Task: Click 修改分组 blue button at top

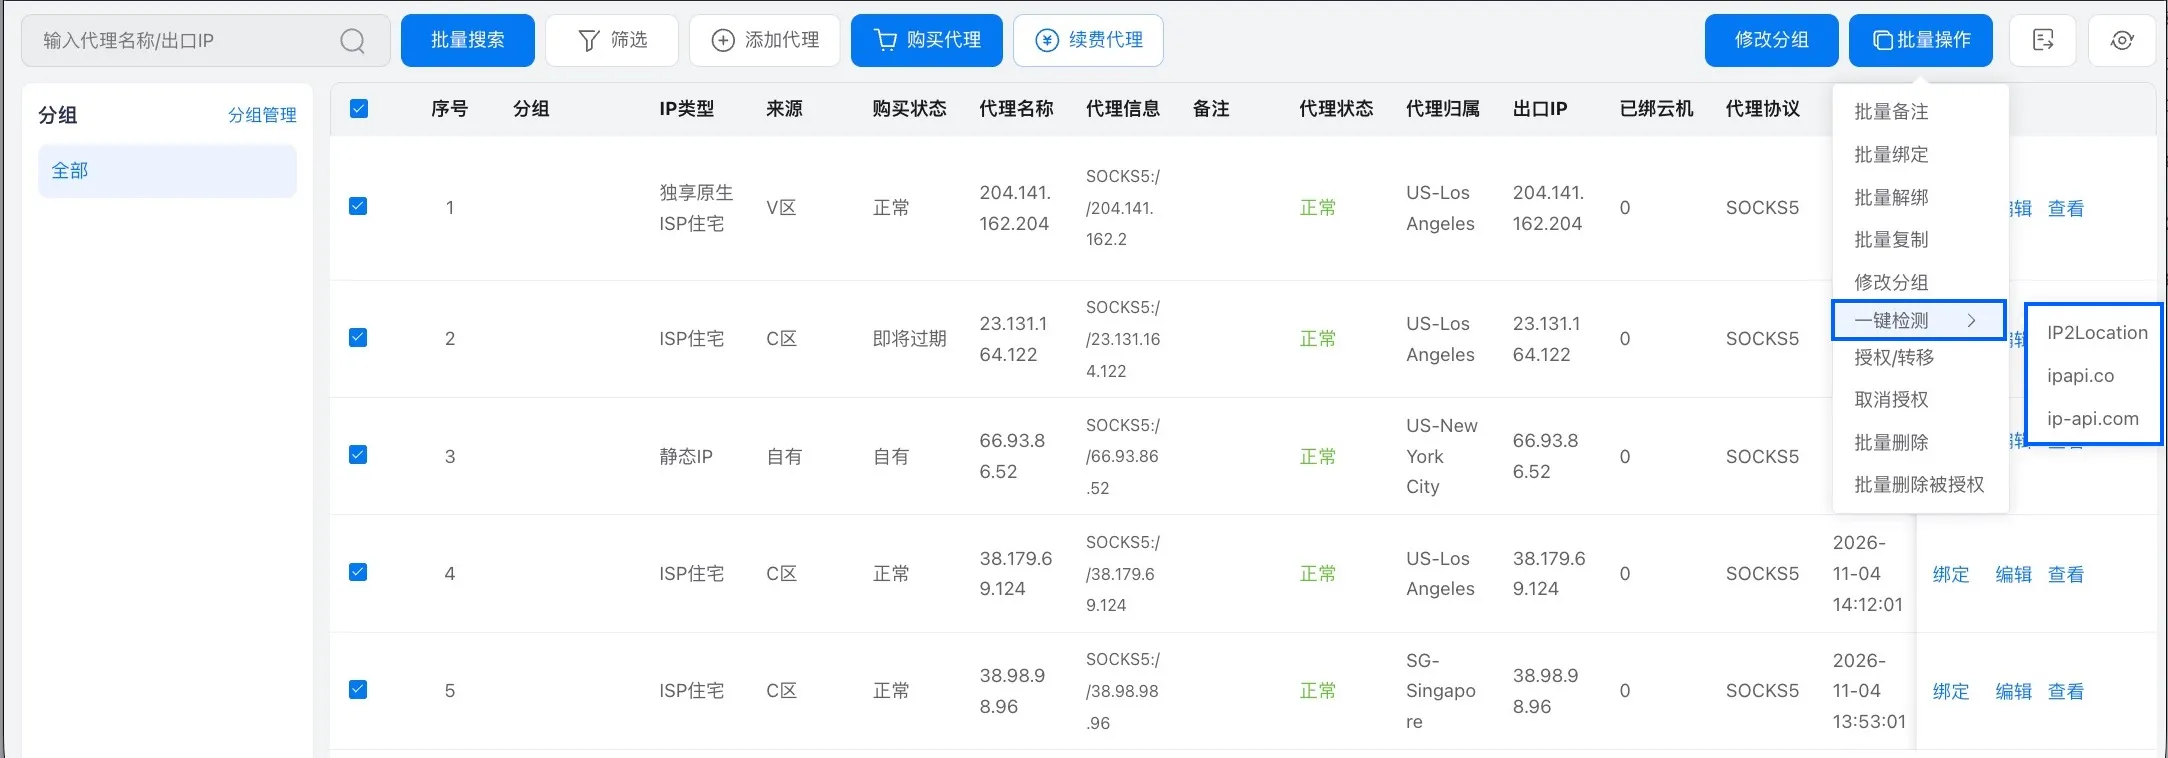Action: [1771, 40]
